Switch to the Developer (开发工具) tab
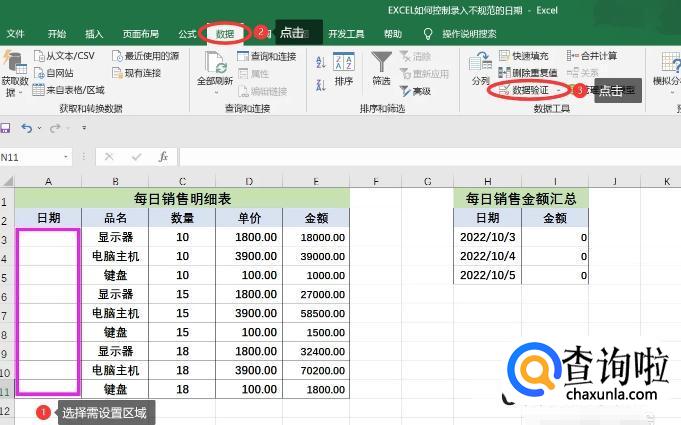 click(346, 34)
